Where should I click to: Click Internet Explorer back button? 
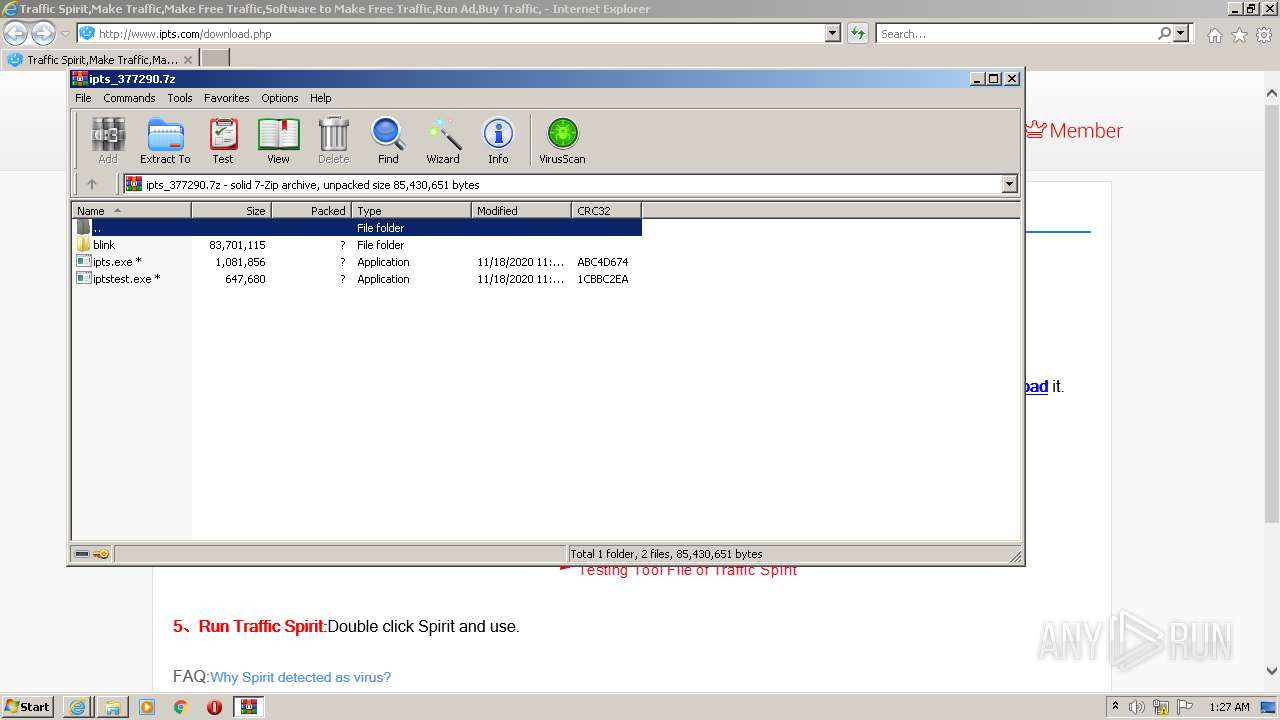(x=15, y=33)
